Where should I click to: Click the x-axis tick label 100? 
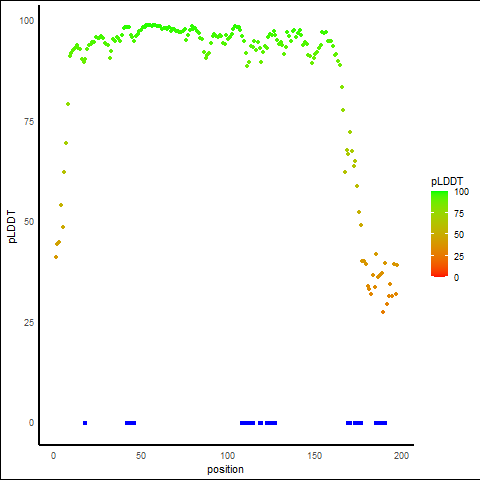(228, 455)
